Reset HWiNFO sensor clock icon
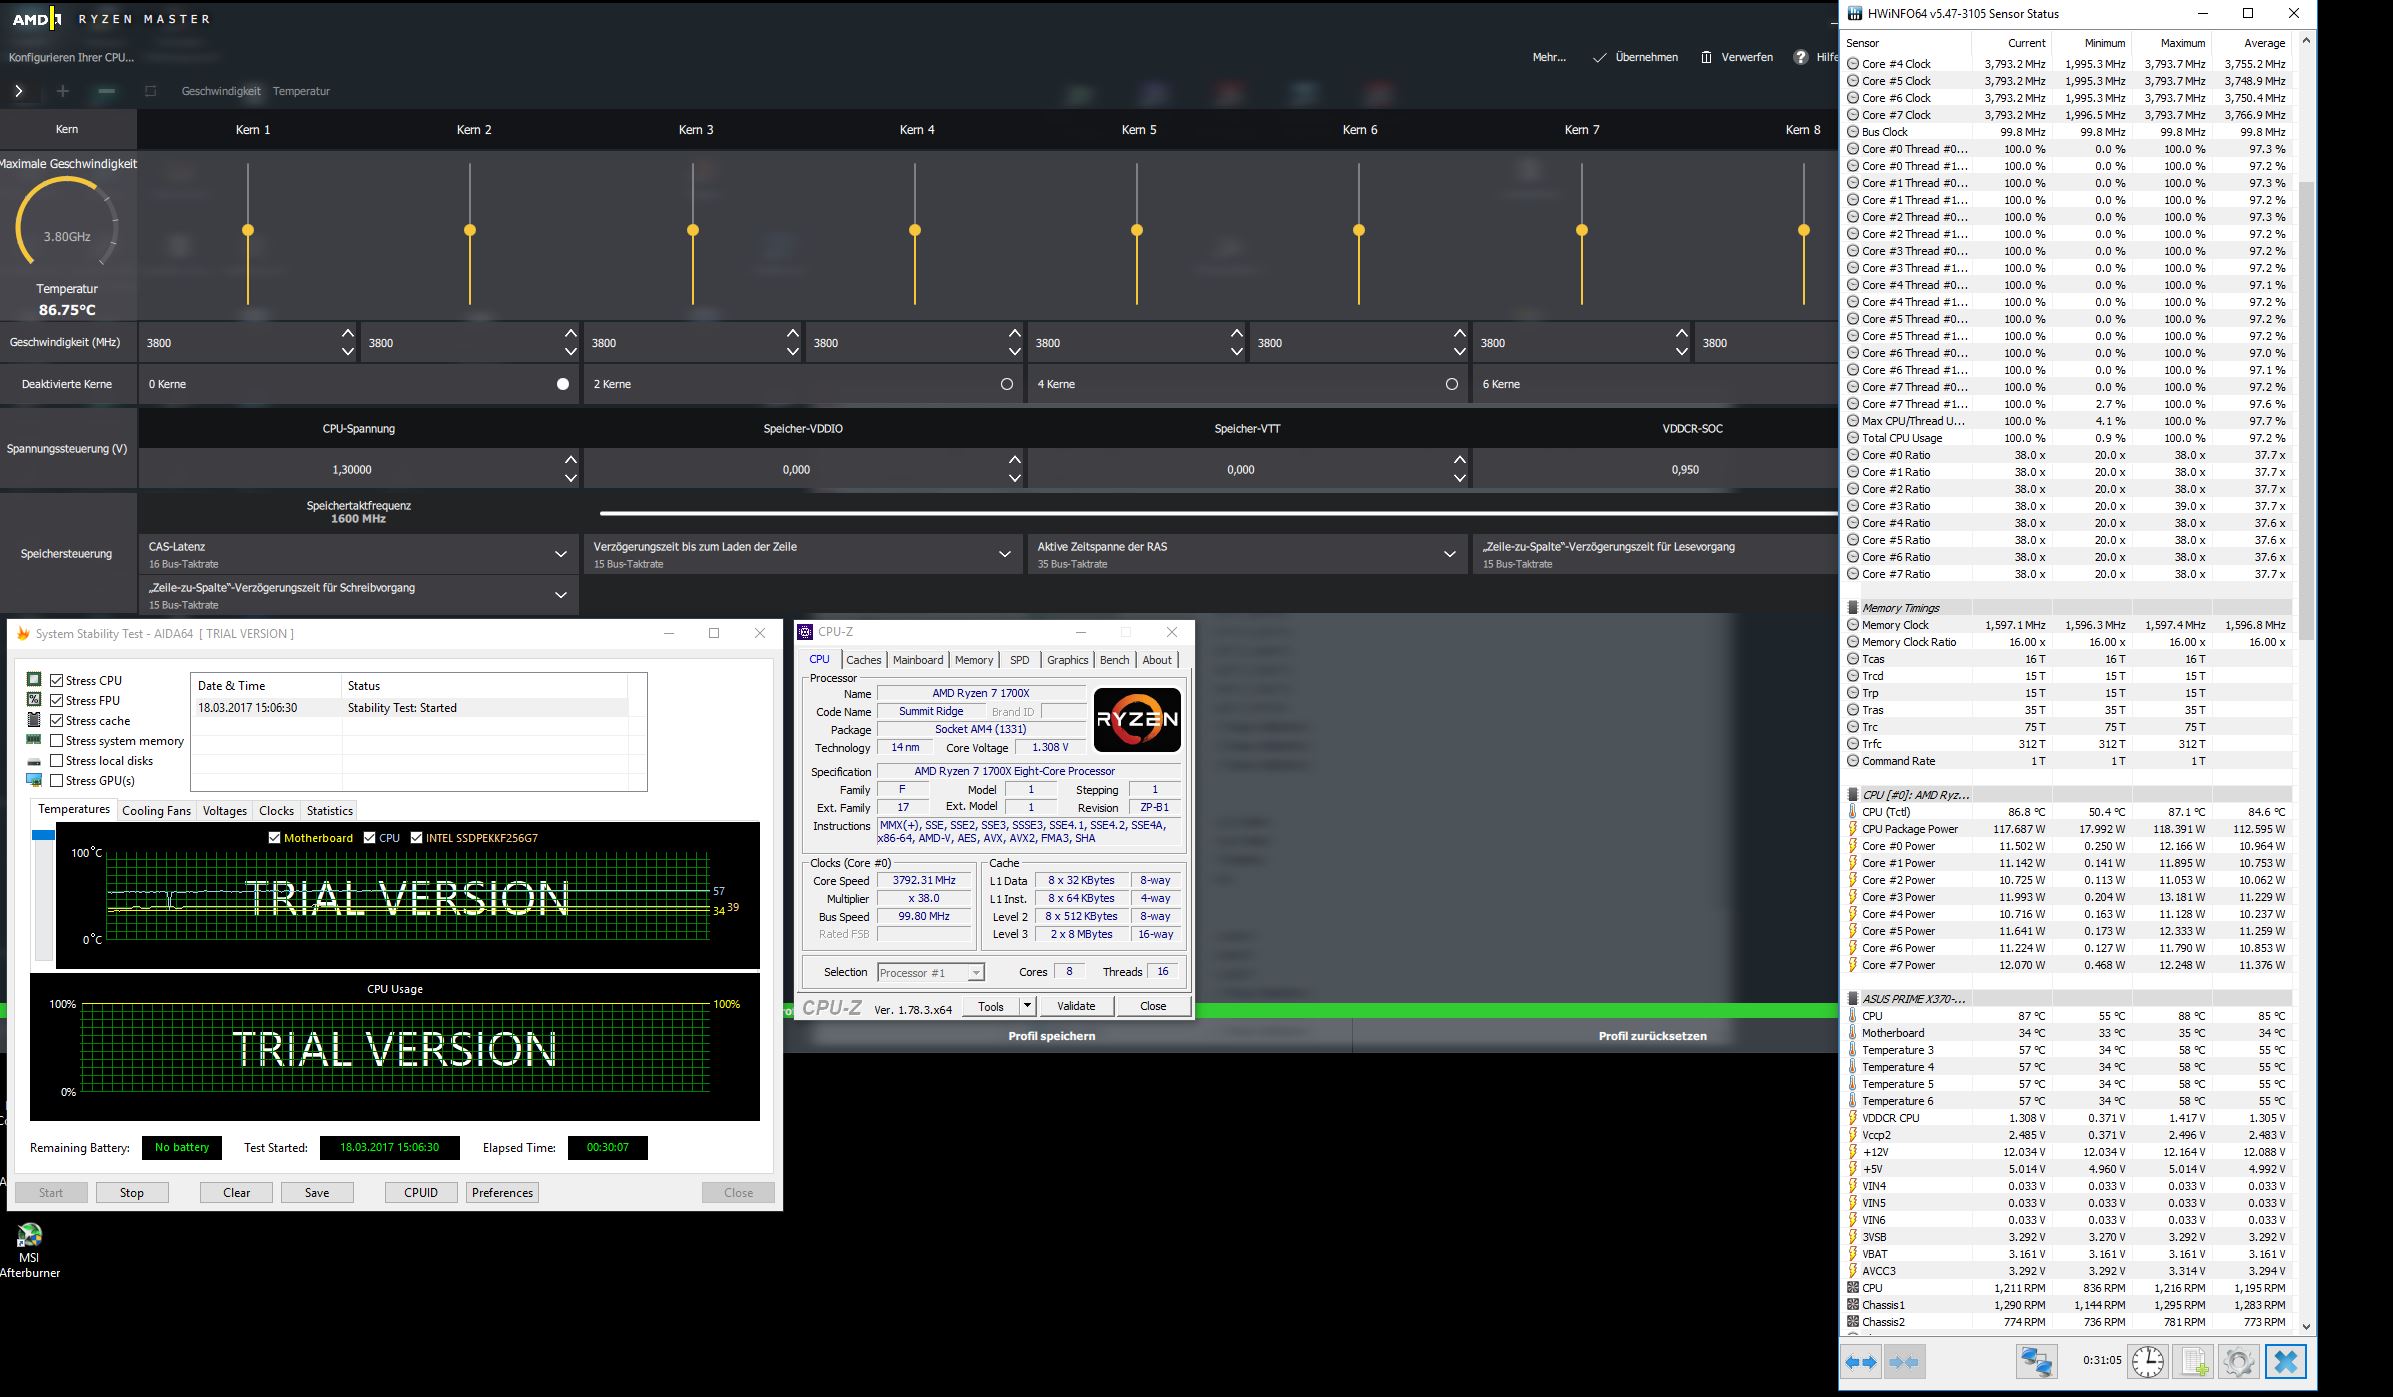Viewport: 2393px width, 1397px height. (2147, 1362)
